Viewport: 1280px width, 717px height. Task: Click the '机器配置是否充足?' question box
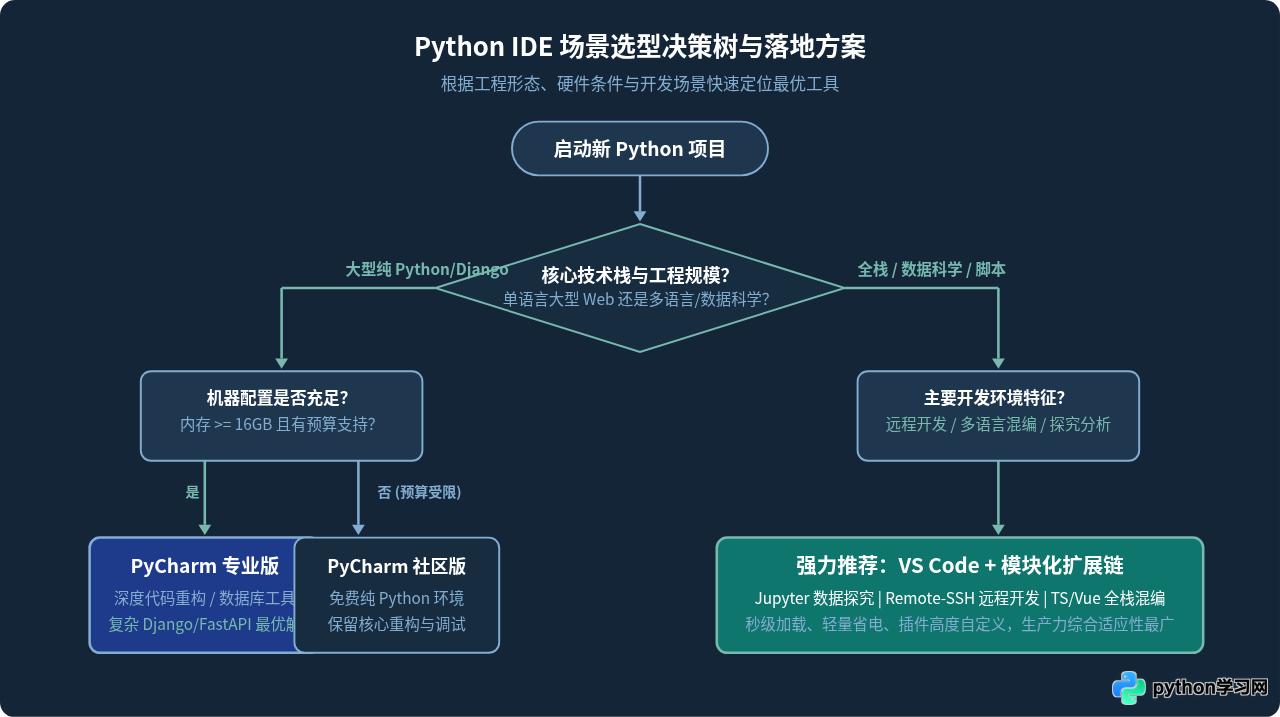282,416
